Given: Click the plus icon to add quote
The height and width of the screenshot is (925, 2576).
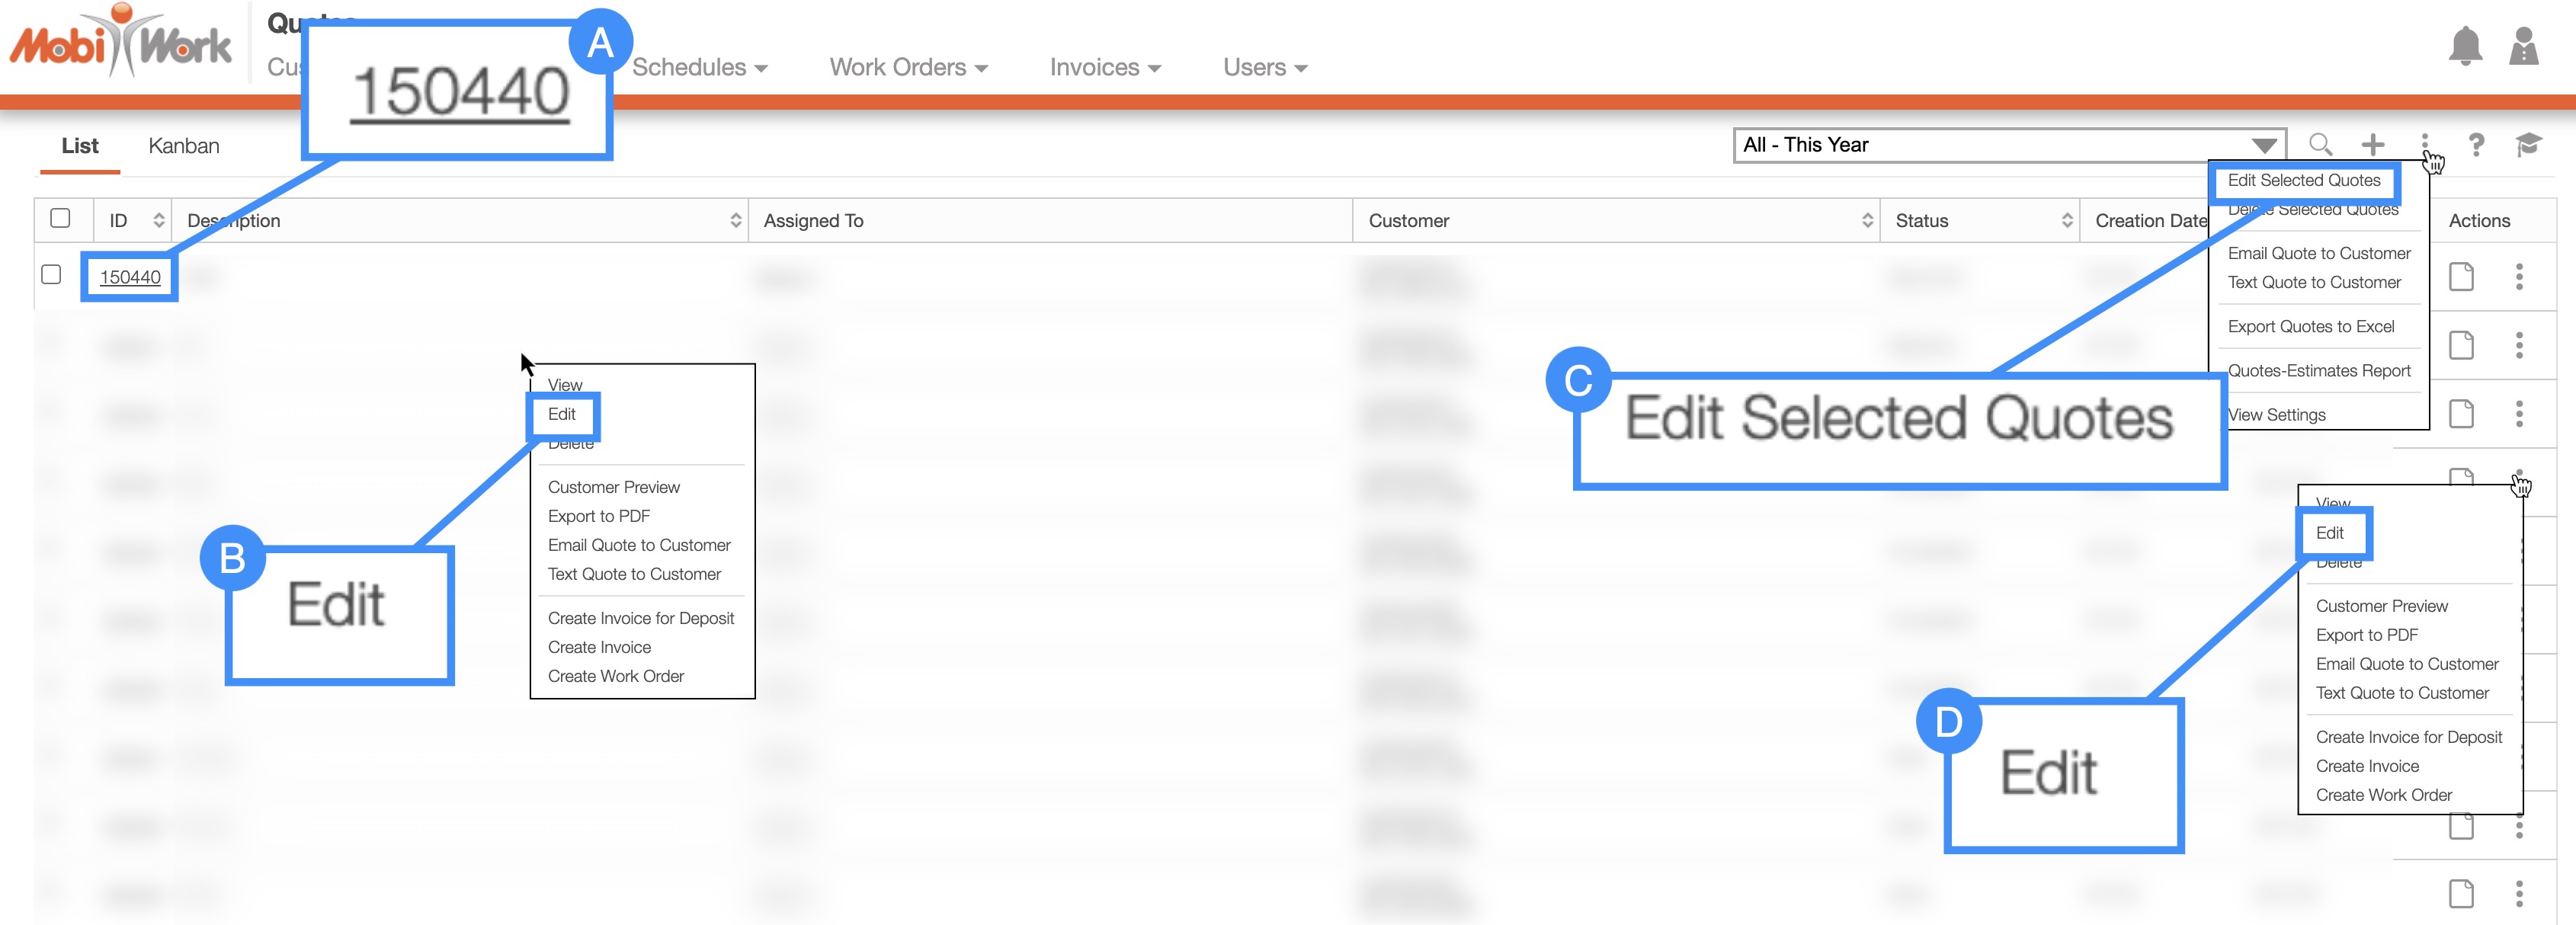Looking at the screenshot, I should pos(2372,145).
